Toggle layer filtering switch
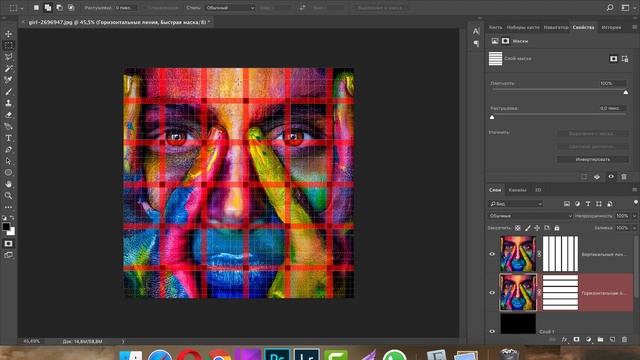Image resolution: width=640 pixels, height=360 pixels. coord(636,202)
